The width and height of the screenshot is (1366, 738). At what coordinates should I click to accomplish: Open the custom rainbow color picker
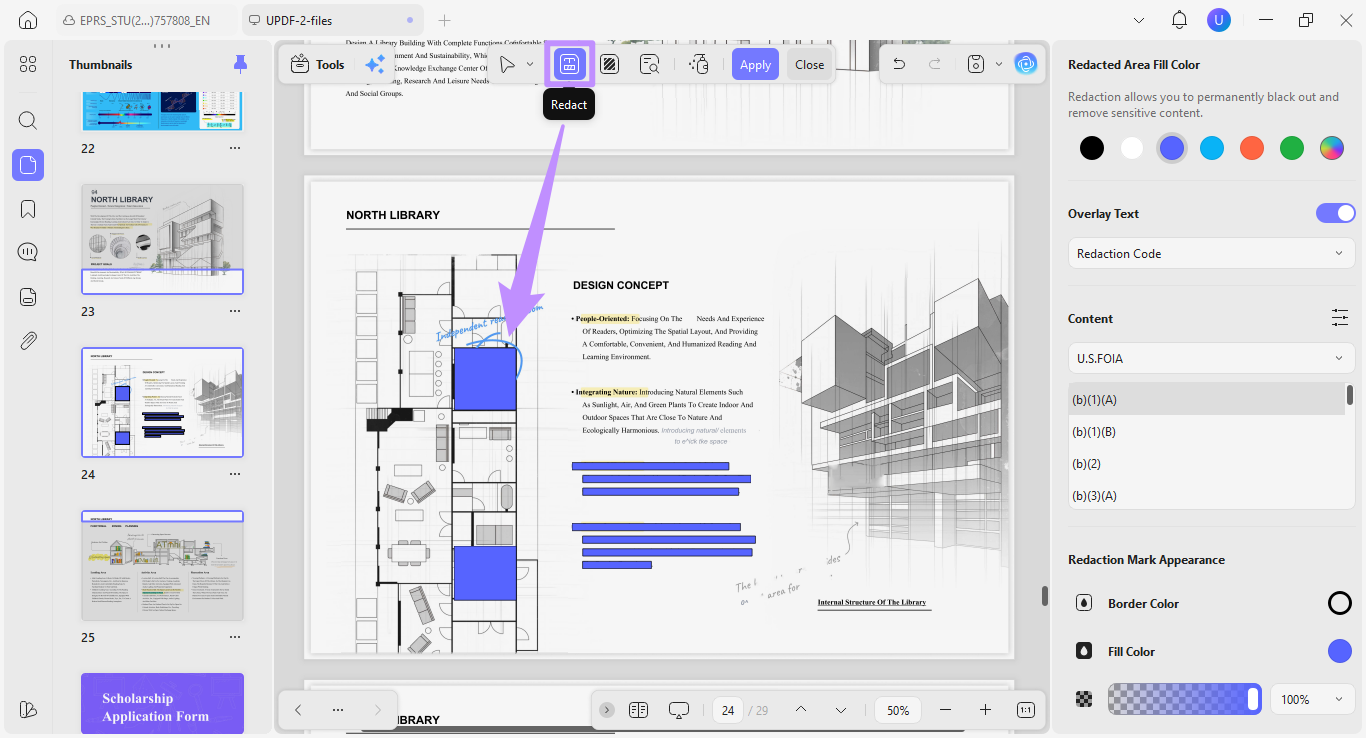pos(1331,148)
